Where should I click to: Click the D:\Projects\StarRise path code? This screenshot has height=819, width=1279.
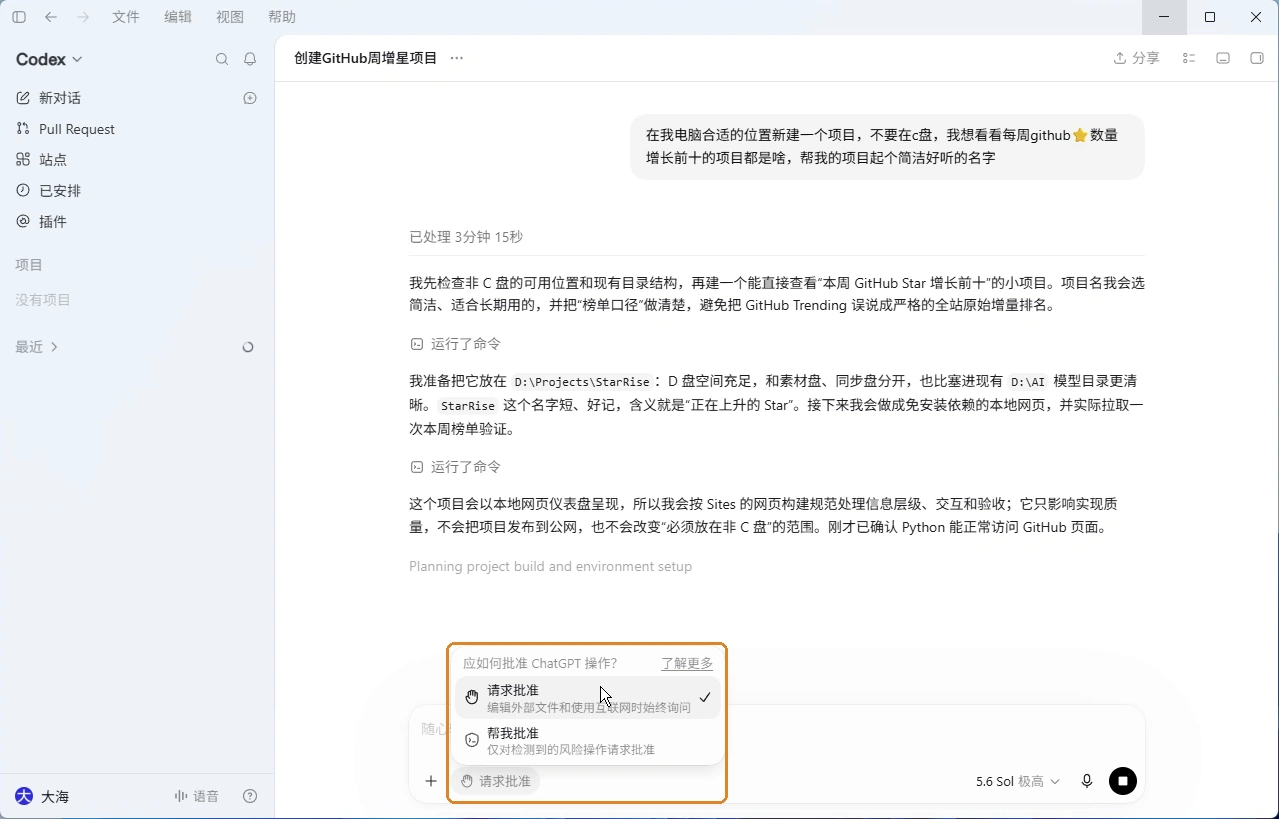pos(581,382)
